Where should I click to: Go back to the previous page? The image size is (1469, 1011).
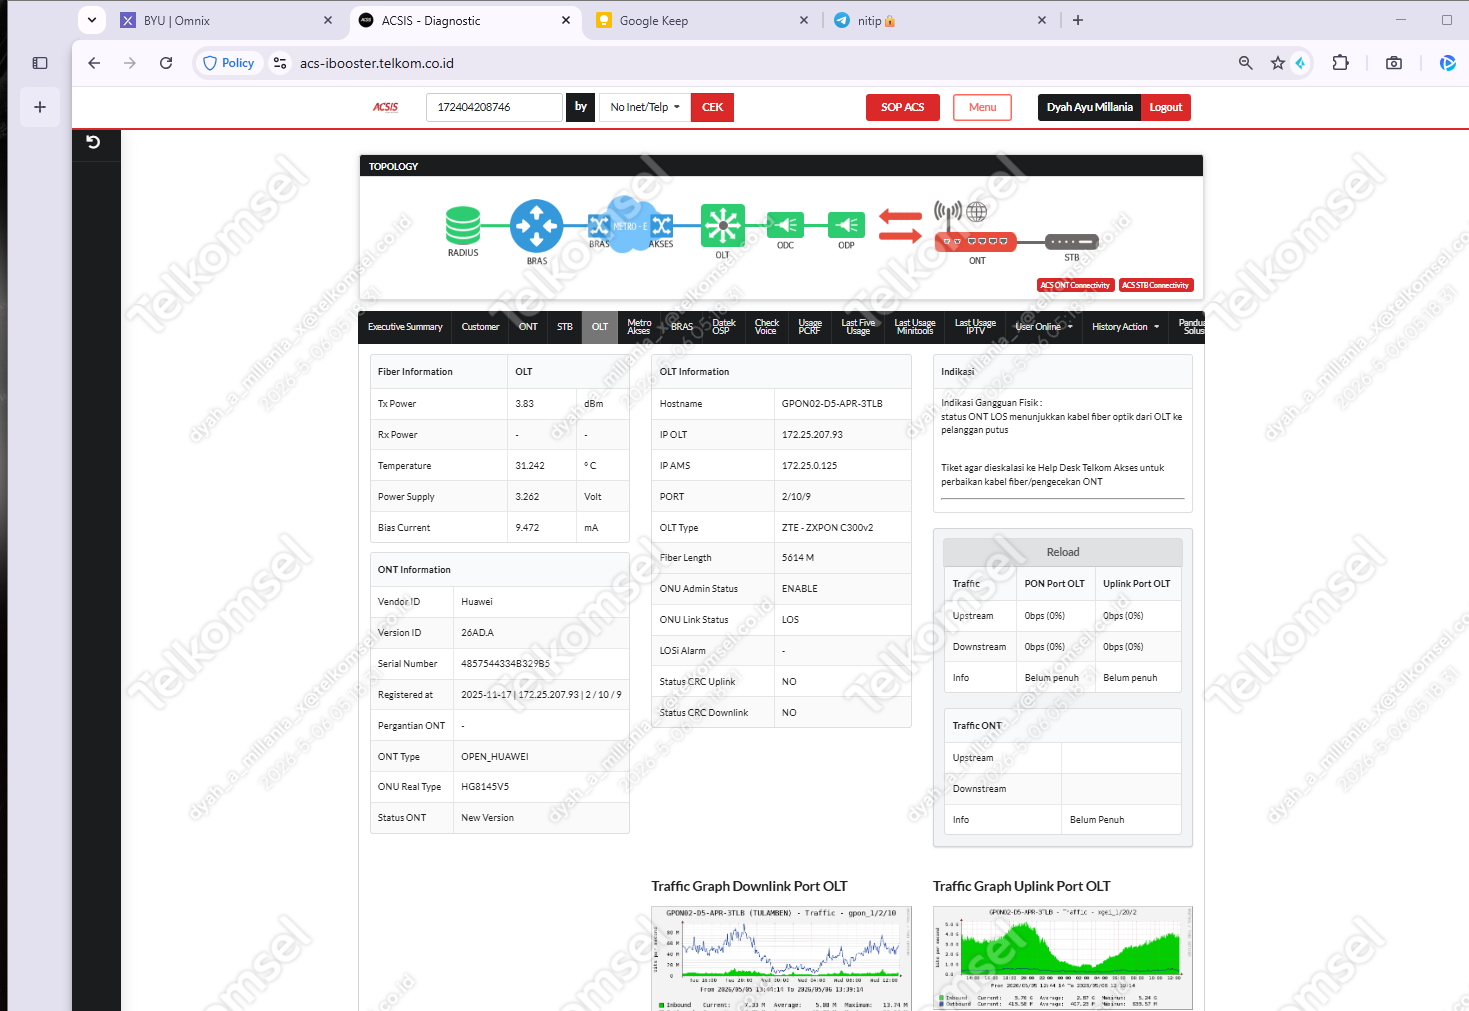tap(94, 63)
